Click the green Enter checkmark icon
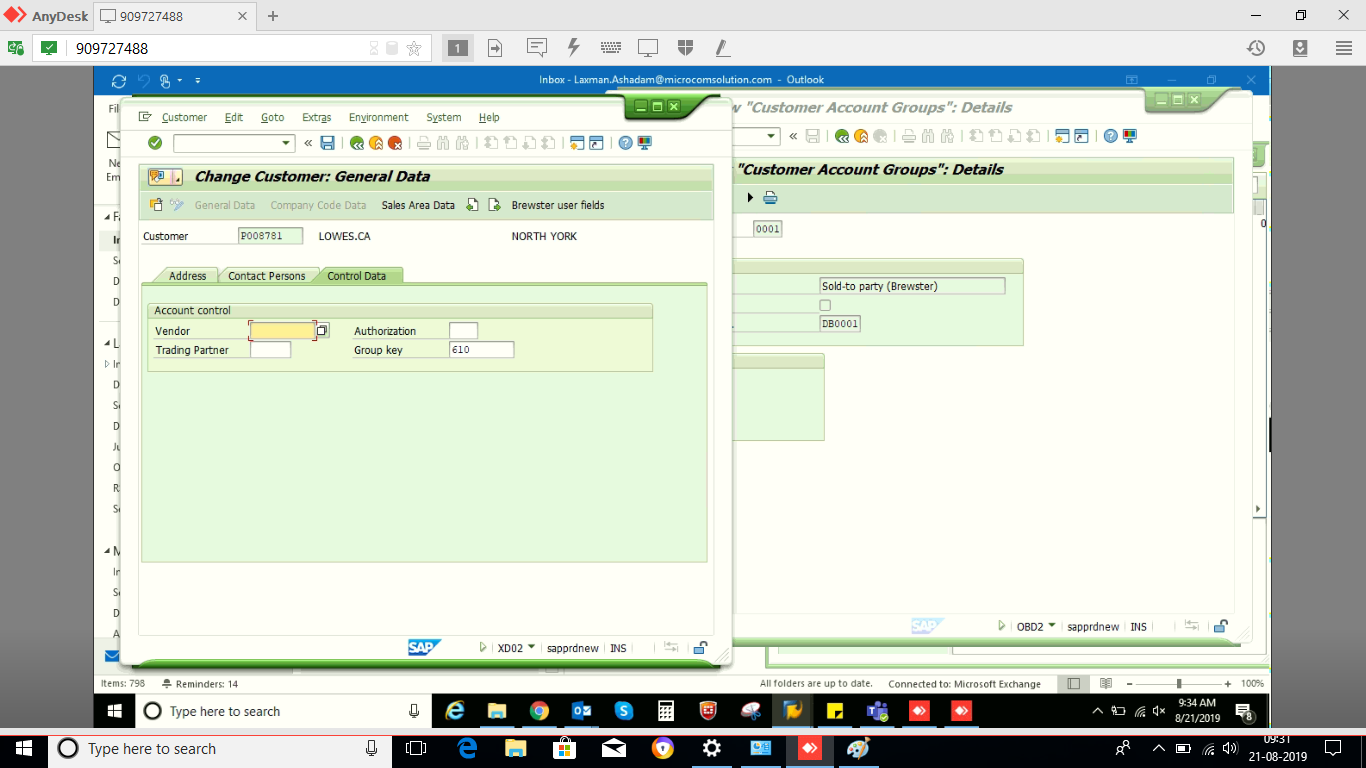 (155, 143)
